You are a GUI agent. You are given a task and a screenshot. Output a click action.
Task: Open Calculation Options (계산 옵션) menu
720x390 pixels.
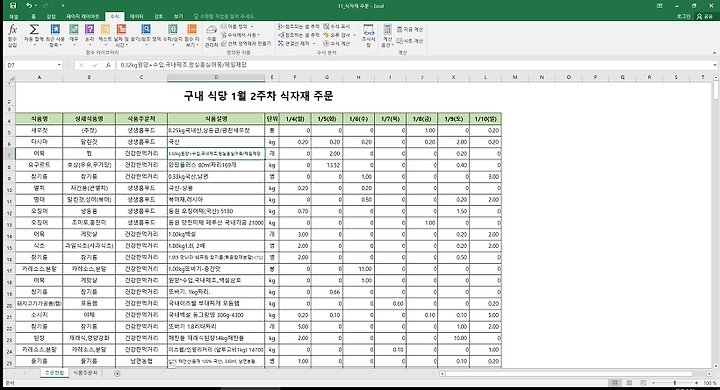388,36
